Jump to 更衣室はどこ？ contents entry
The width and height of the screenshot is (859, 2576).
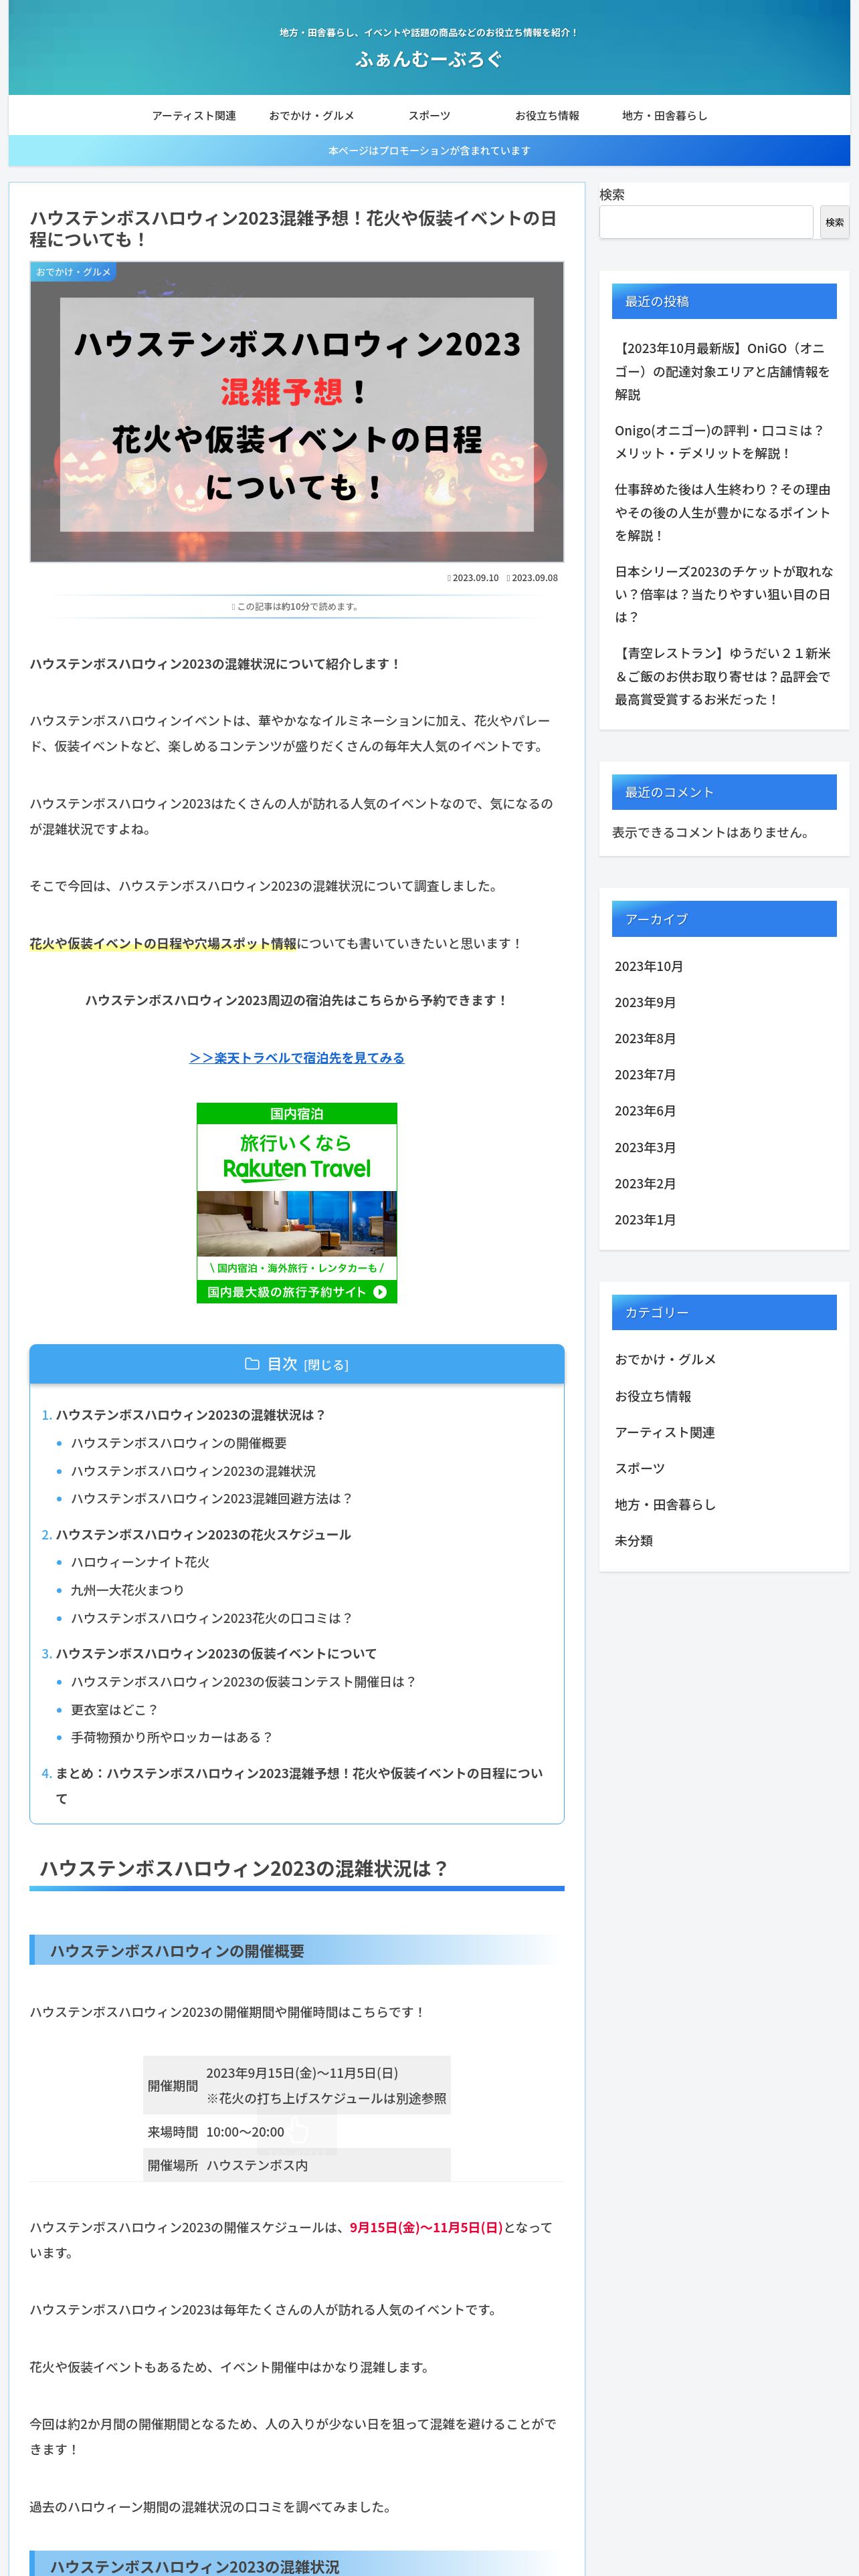[x=114, y=1710]
